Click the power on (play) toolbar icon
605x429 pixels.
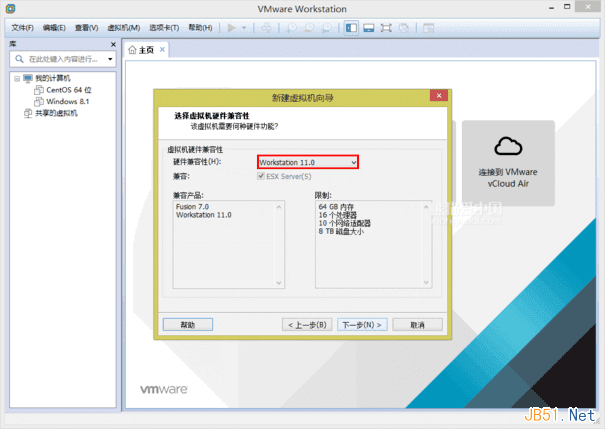click(232, 28)
